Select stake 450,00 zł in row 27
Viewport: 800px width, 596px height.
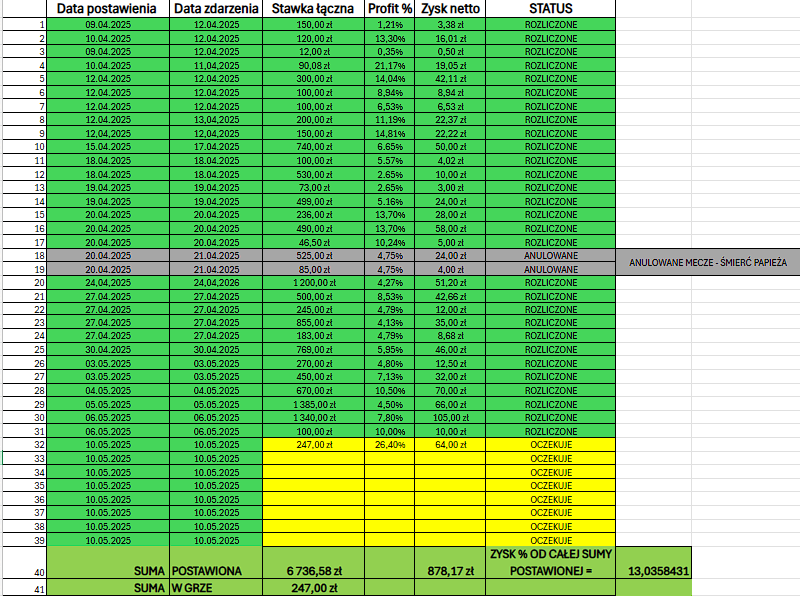pyautogui.click(x=313, y=377)
